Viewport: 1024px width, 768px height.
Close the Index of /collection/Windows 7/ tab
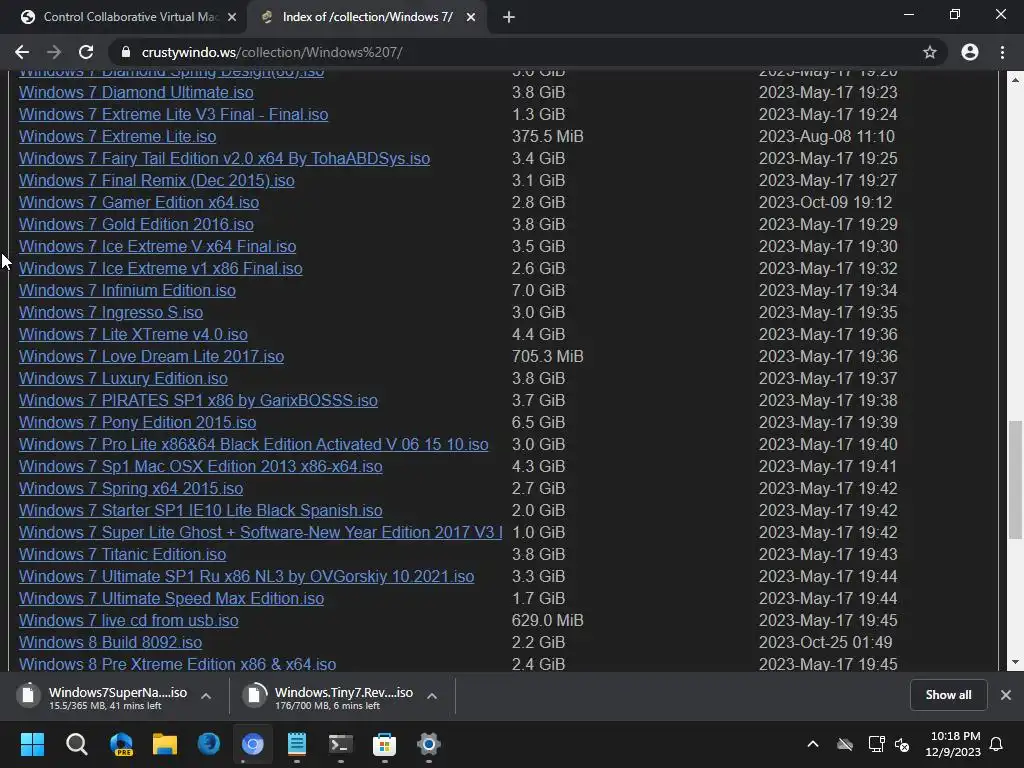pyautogui.click(x=471, y=18)
